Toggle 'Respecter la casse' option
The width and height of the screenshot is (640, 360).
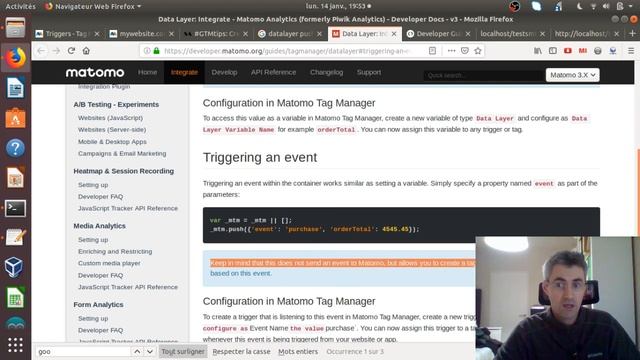[241, 351]
